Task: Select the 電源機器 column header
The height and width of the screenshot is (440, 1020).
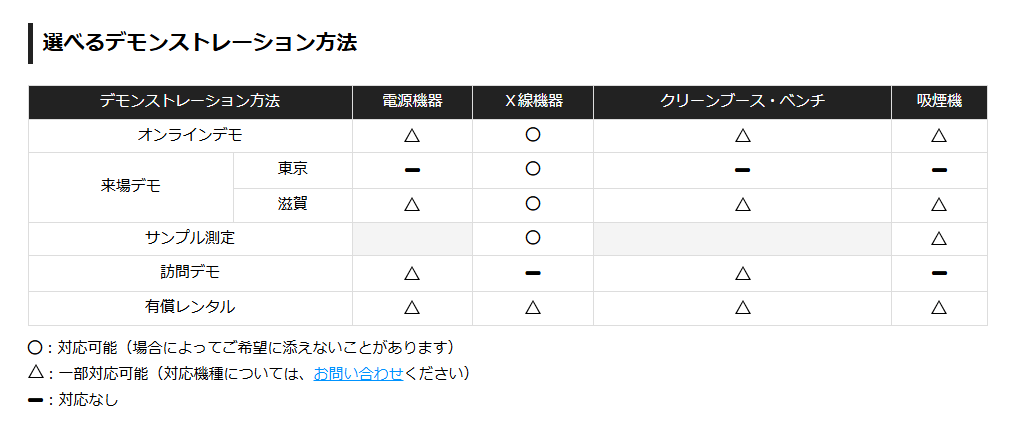Action: tap(412, 102)
